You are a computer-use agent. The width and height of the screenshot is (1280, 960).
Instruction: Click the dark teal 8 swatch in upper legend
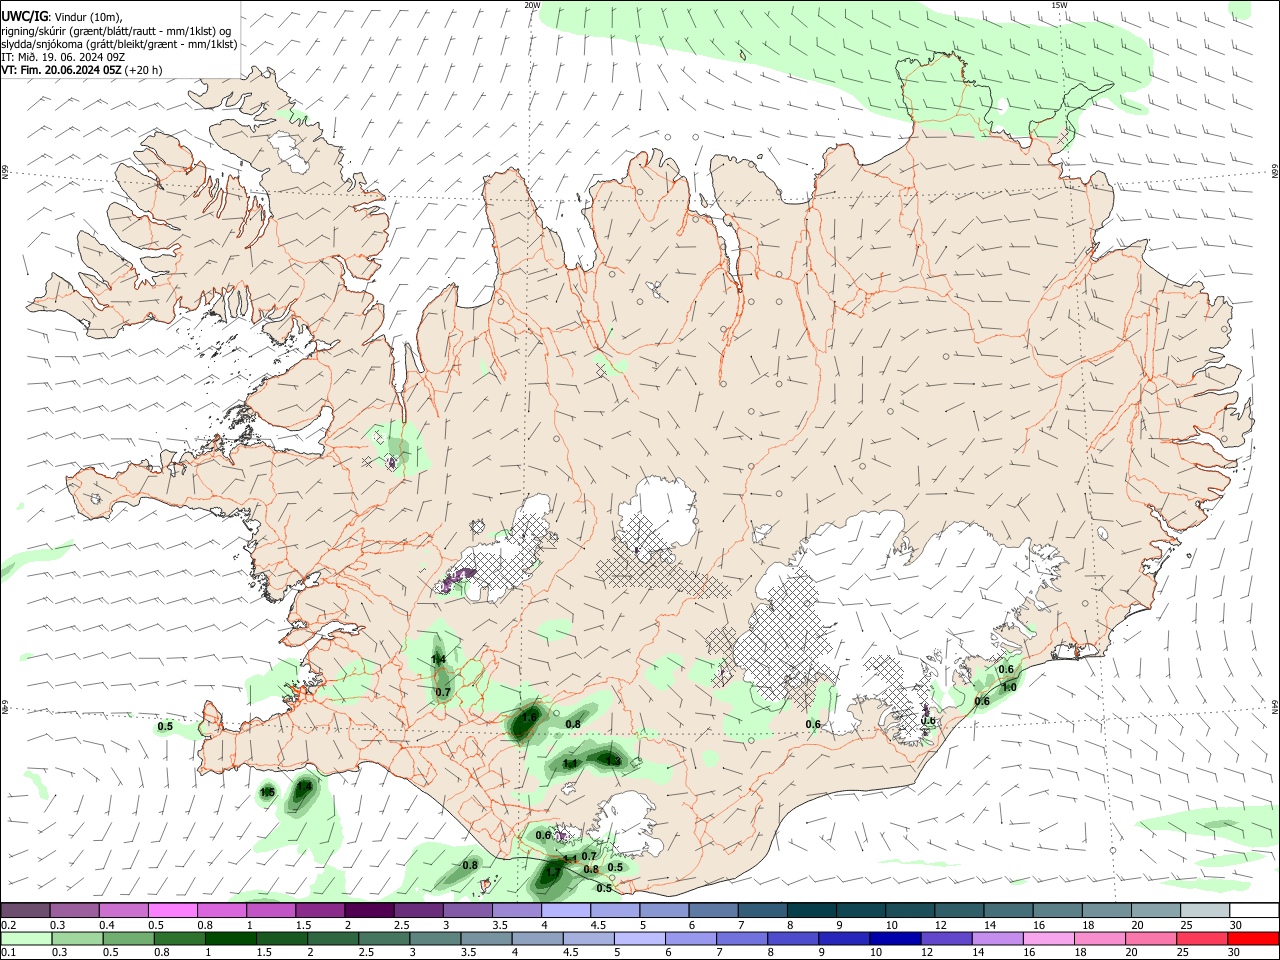click(x=810, y=910)
